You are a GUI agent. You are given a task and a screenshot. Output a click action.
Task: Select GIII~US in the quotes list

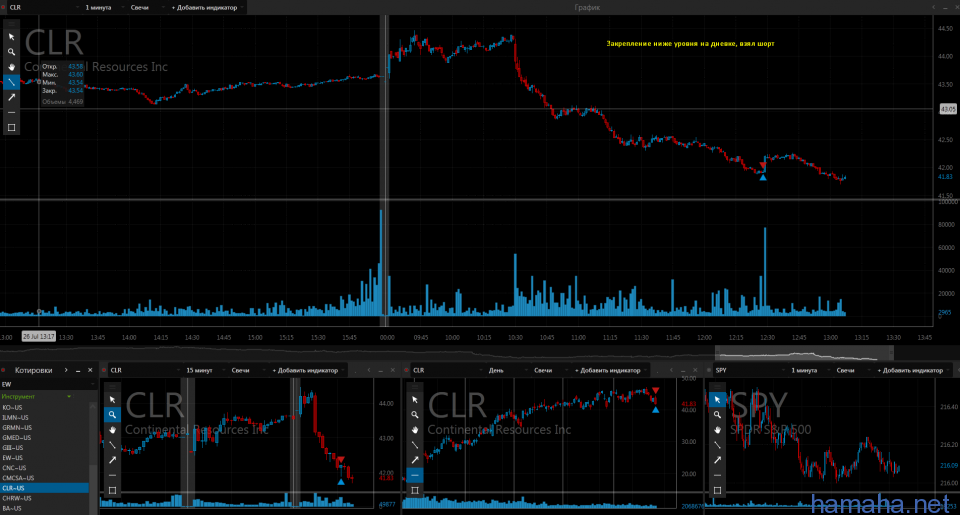coord(44,448)
